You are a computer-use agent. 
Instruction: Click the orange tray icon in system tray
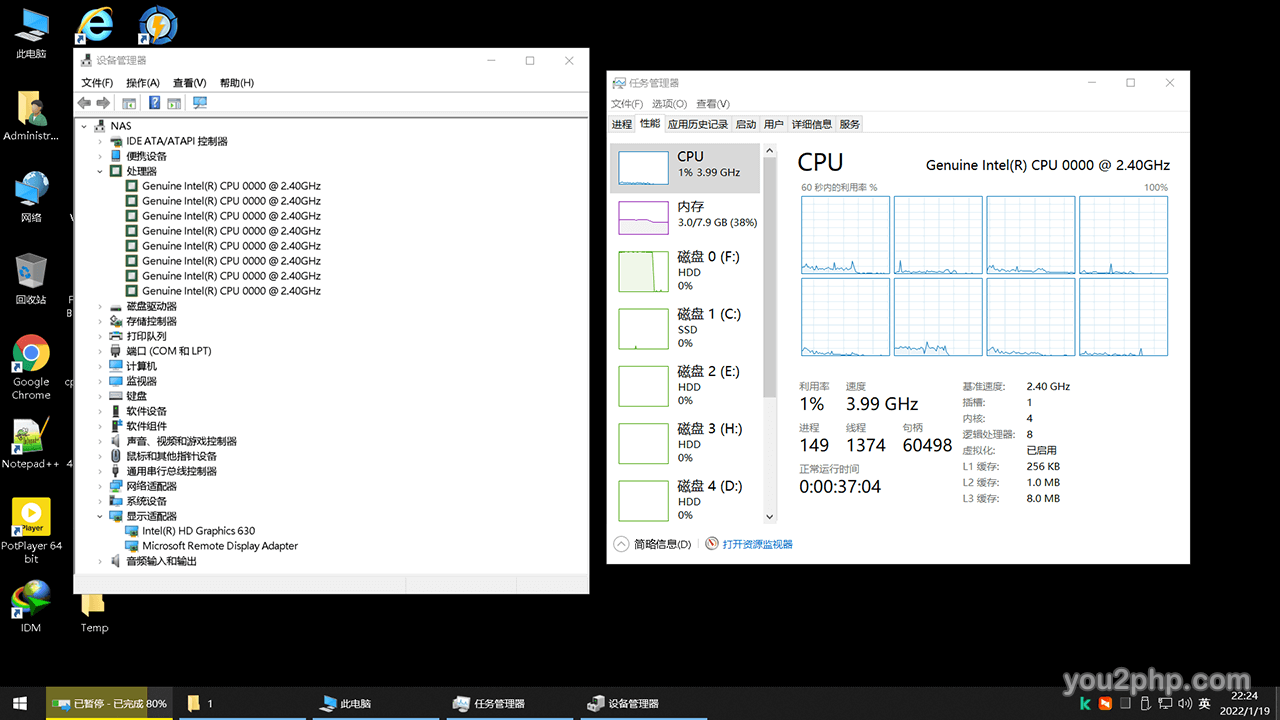pyautogui.click(x=1105, y=704)
